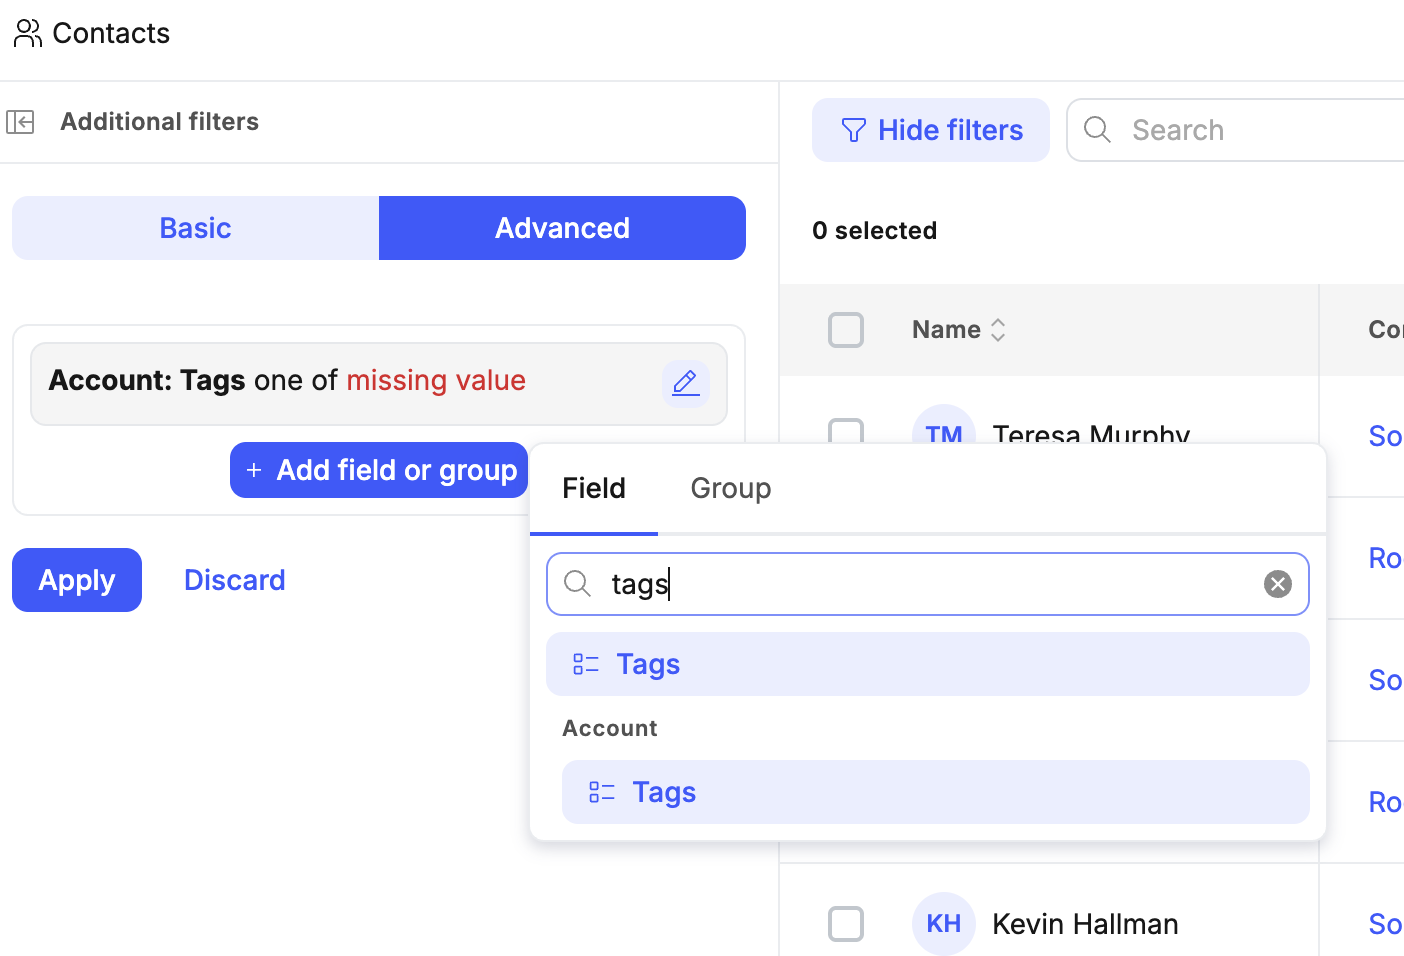This screenshot has height=956, width=1404.
Task: Apply the current filters
Action: [77, 580]
